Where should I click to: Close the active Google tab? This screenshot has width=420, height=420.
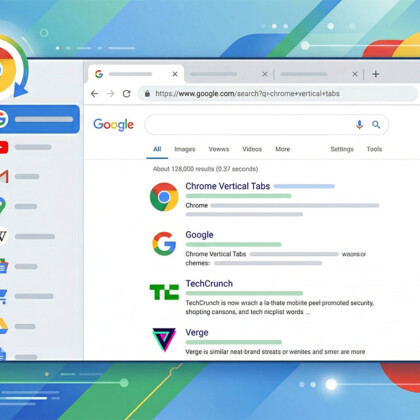(x=175, y=74)
